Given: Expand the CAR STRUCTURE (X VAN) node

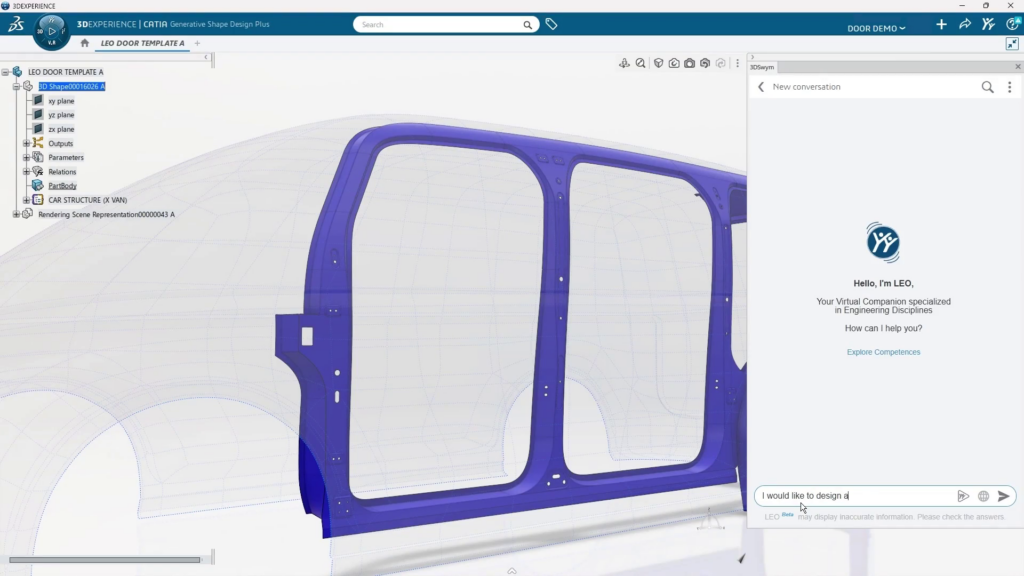Looking at the screenshot, I should pos(26,200).
